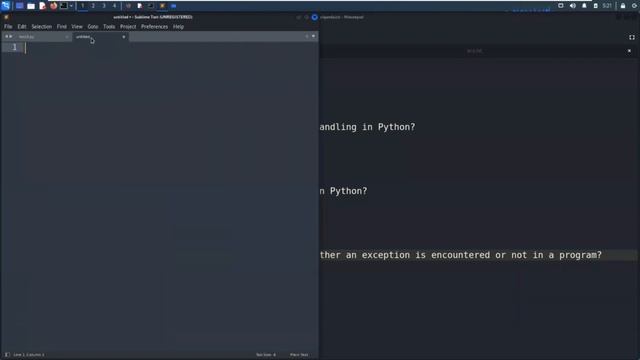Close the first Sublime file tab
The height and width of the screenshot is (360, 640).
click(67, 37)
